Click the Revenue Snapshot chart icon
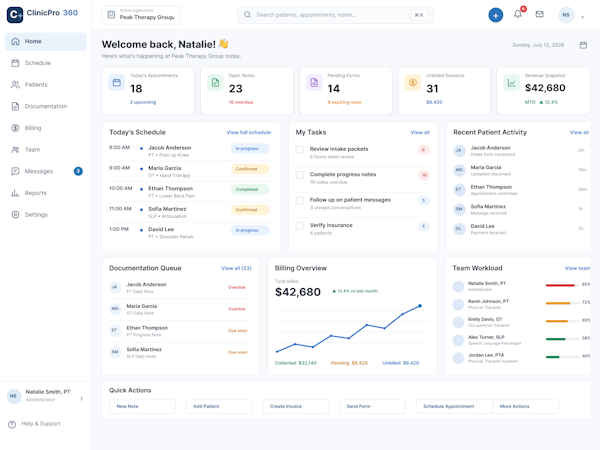 [x=511, y=83]
